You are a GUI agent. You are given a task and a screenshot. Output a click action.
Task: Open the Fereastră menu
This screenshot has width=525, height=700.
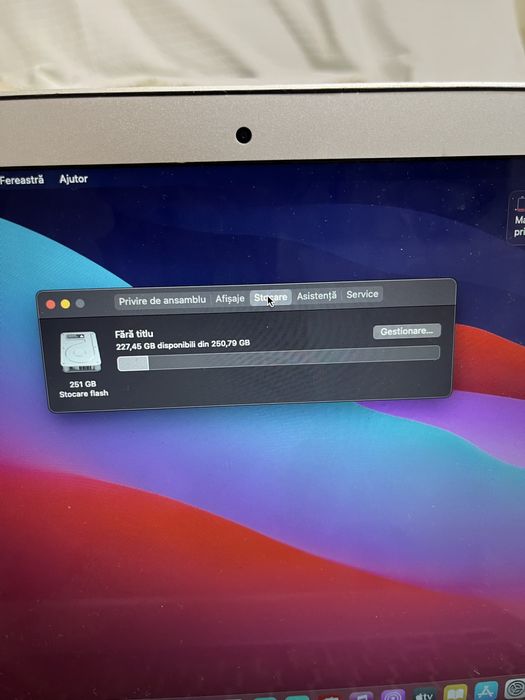click(x=22, y=180)
